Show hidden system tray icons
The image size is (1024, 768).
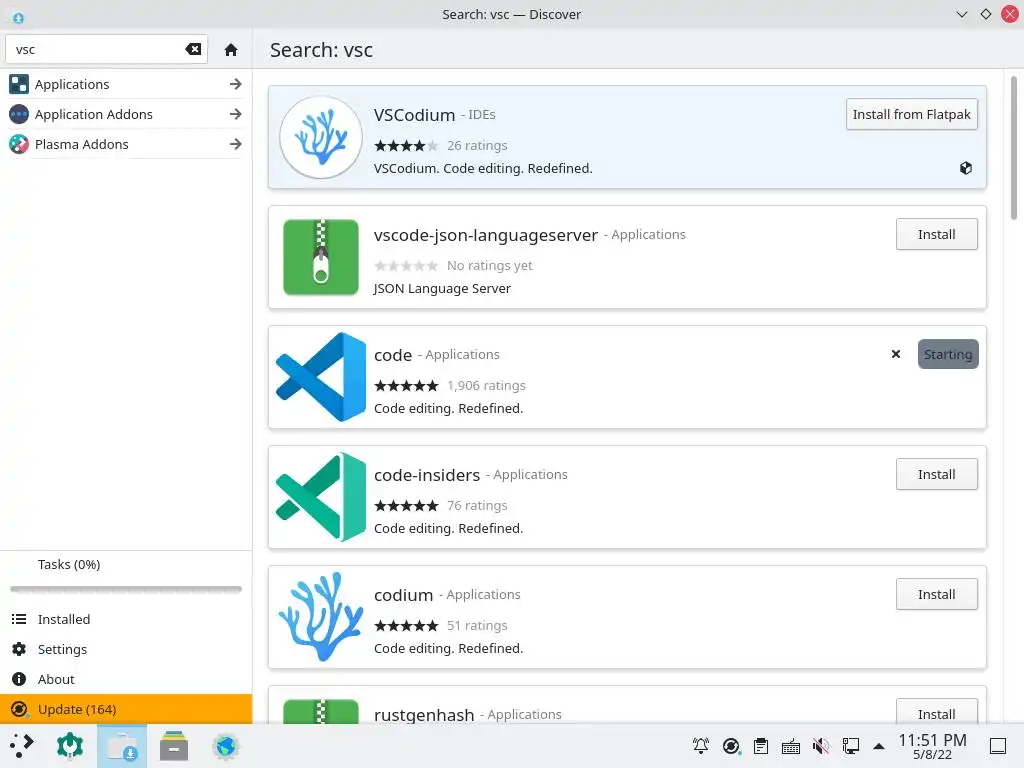pyautogui.click(x=879, y=746)
